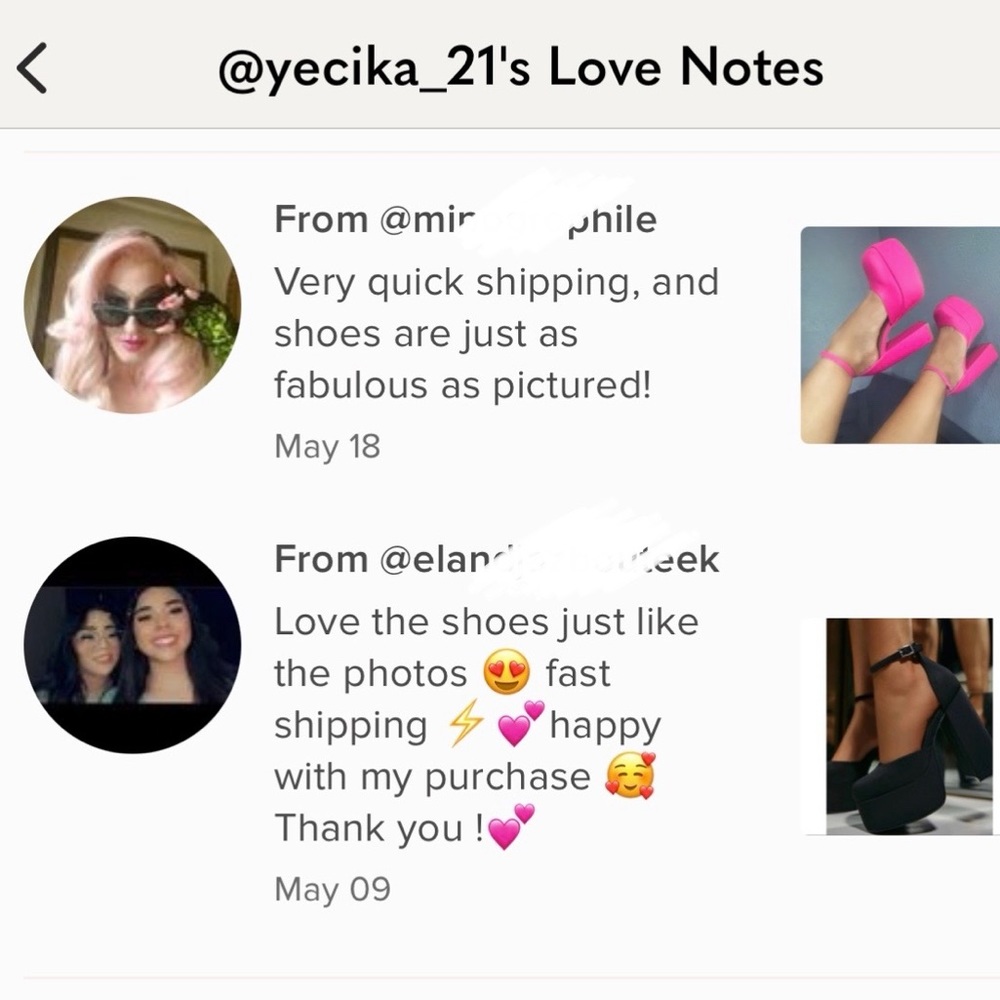
Task: Click the 'Thank you !' text
Action: click(x=379, y=828)
